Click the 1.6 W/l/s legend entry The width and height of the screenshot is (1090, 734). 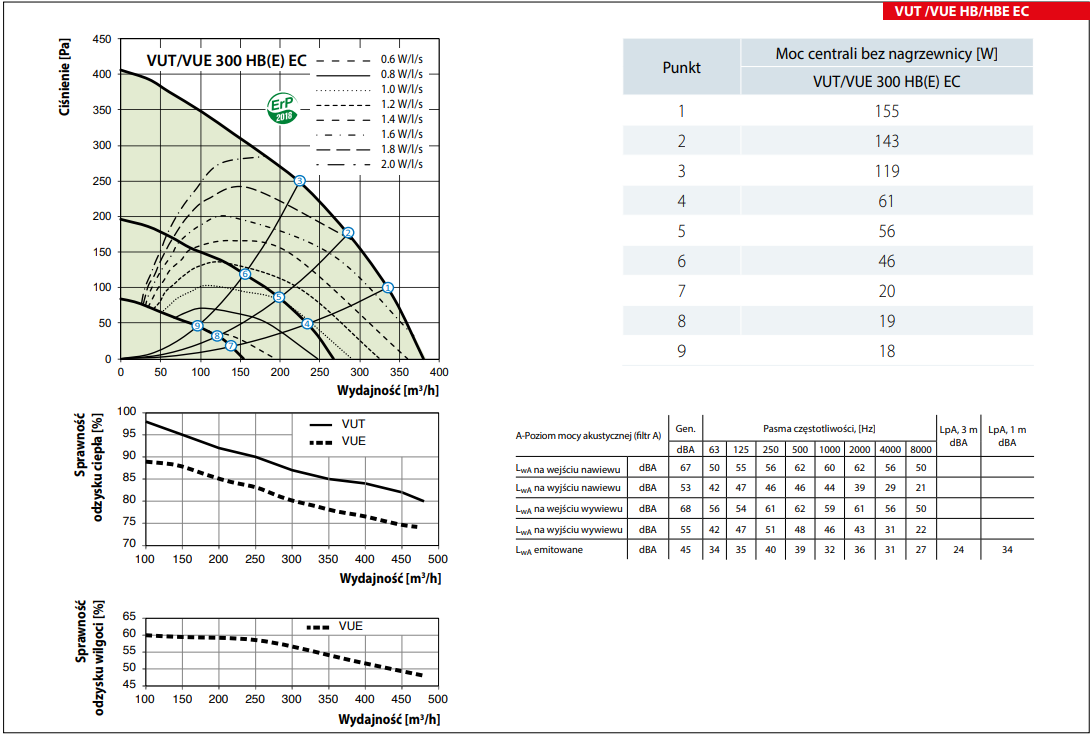[x=369, y=134]
